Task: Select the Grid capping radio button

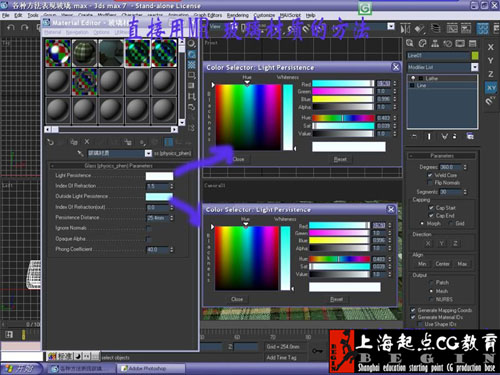Action: 451,223
